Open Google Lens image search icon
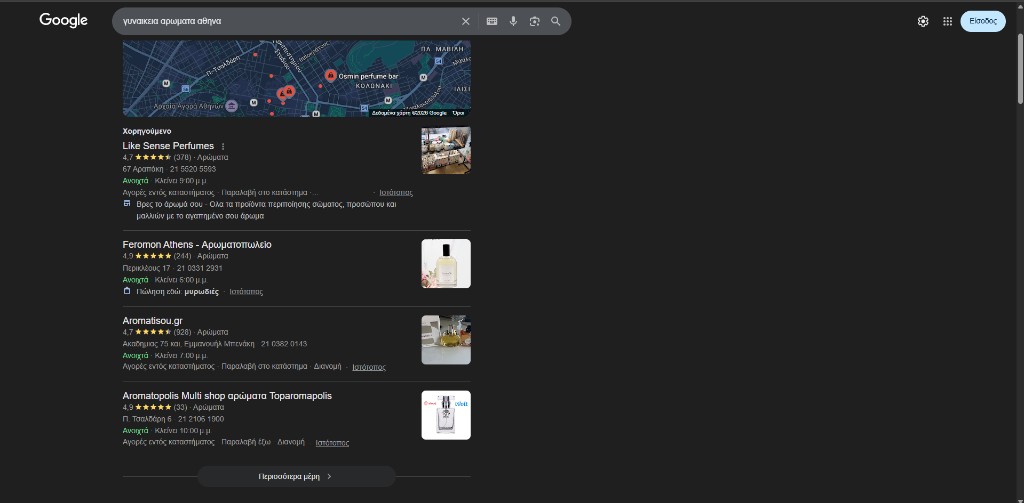This screenshot has width=1024, height=503. coord(535,22)
